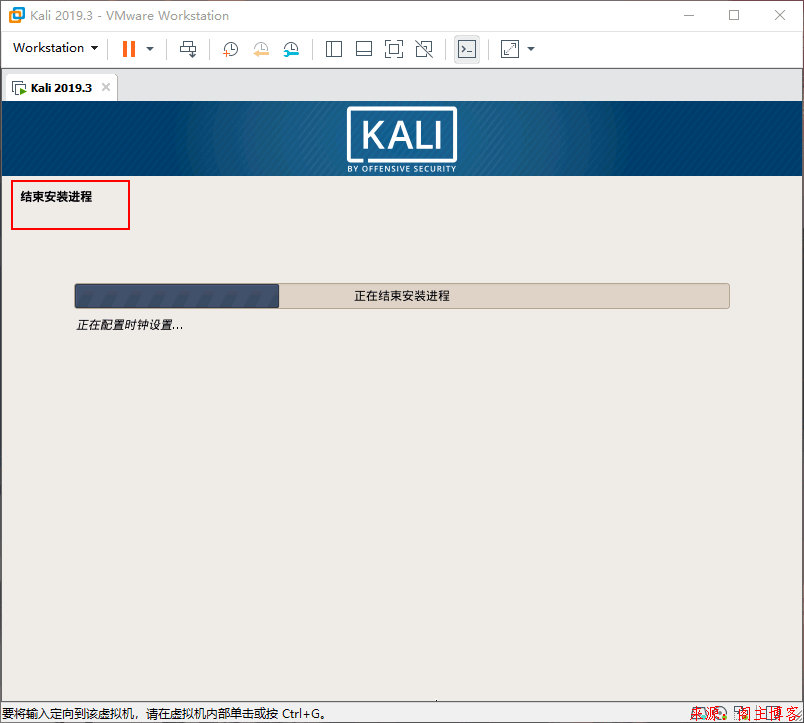804x723 pixels.
Task: Switch to Unity mode icon
Action: (424, 49)
